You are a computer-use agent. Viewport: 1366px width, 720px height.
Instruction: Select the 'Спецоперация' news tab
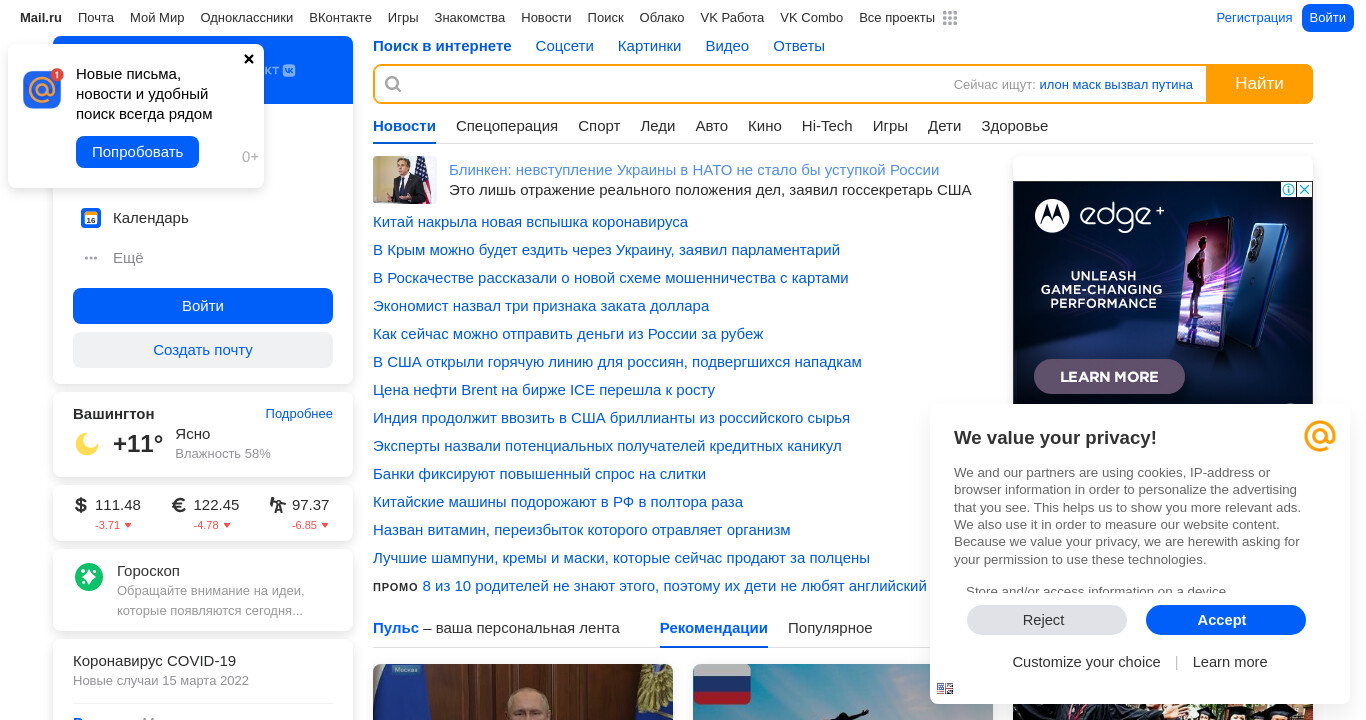(x=507, y=126)
